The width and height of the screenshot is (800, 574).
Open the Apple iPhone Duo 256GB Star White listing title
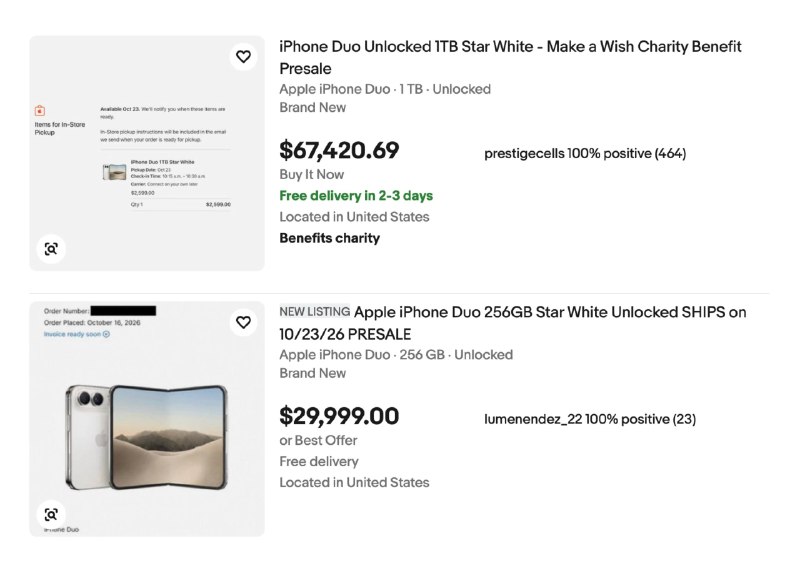pyautogui.click(x=513, y=323)
